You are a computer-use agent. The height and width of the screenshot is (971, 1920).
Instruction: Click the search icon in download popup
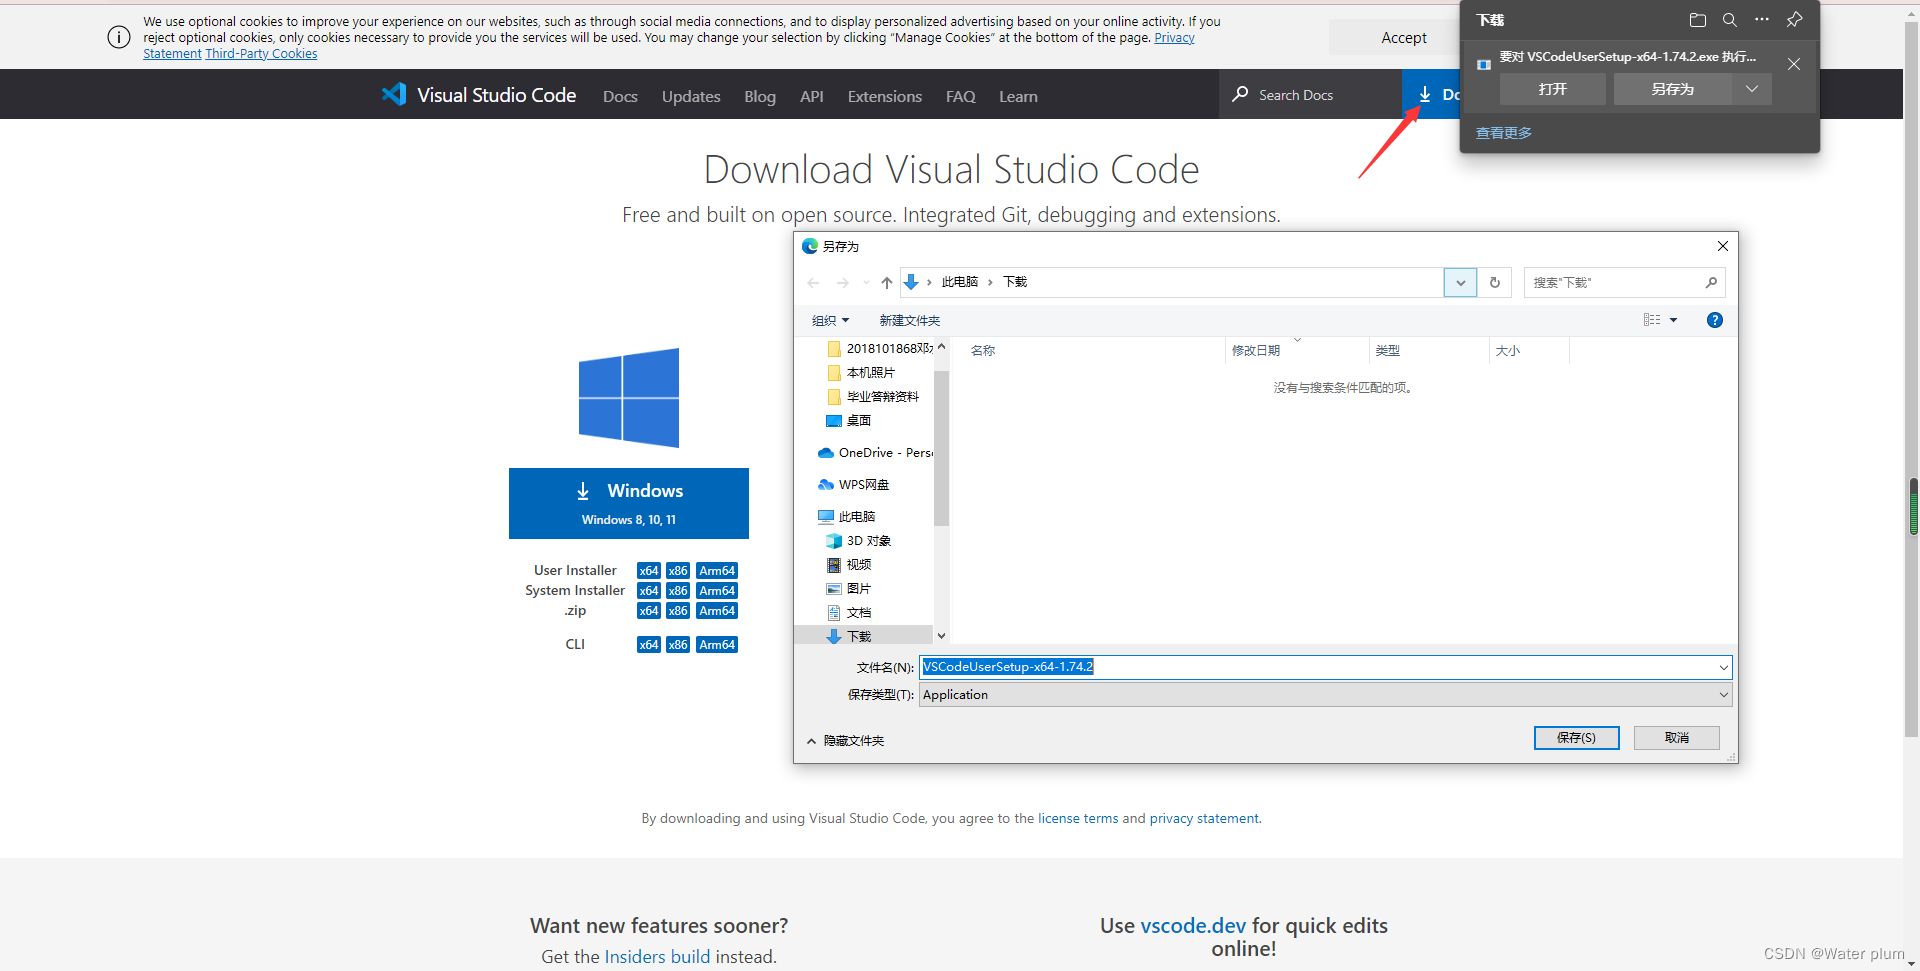[1729, 20]
